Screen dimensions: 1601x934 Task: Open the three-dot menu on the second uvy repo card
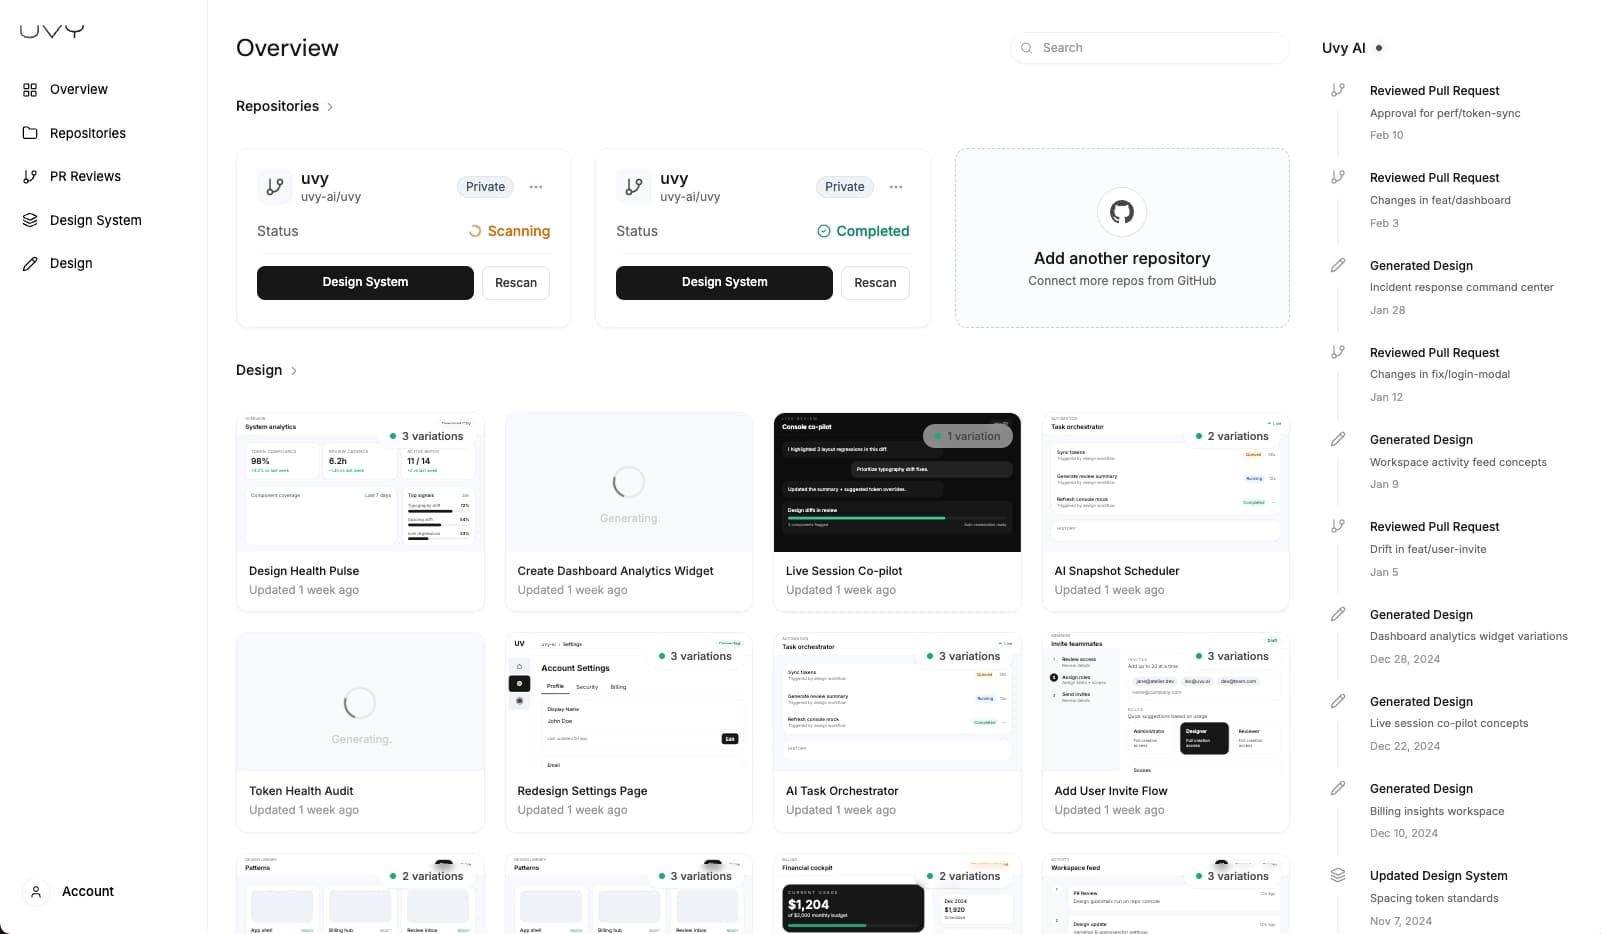point(895,186)
